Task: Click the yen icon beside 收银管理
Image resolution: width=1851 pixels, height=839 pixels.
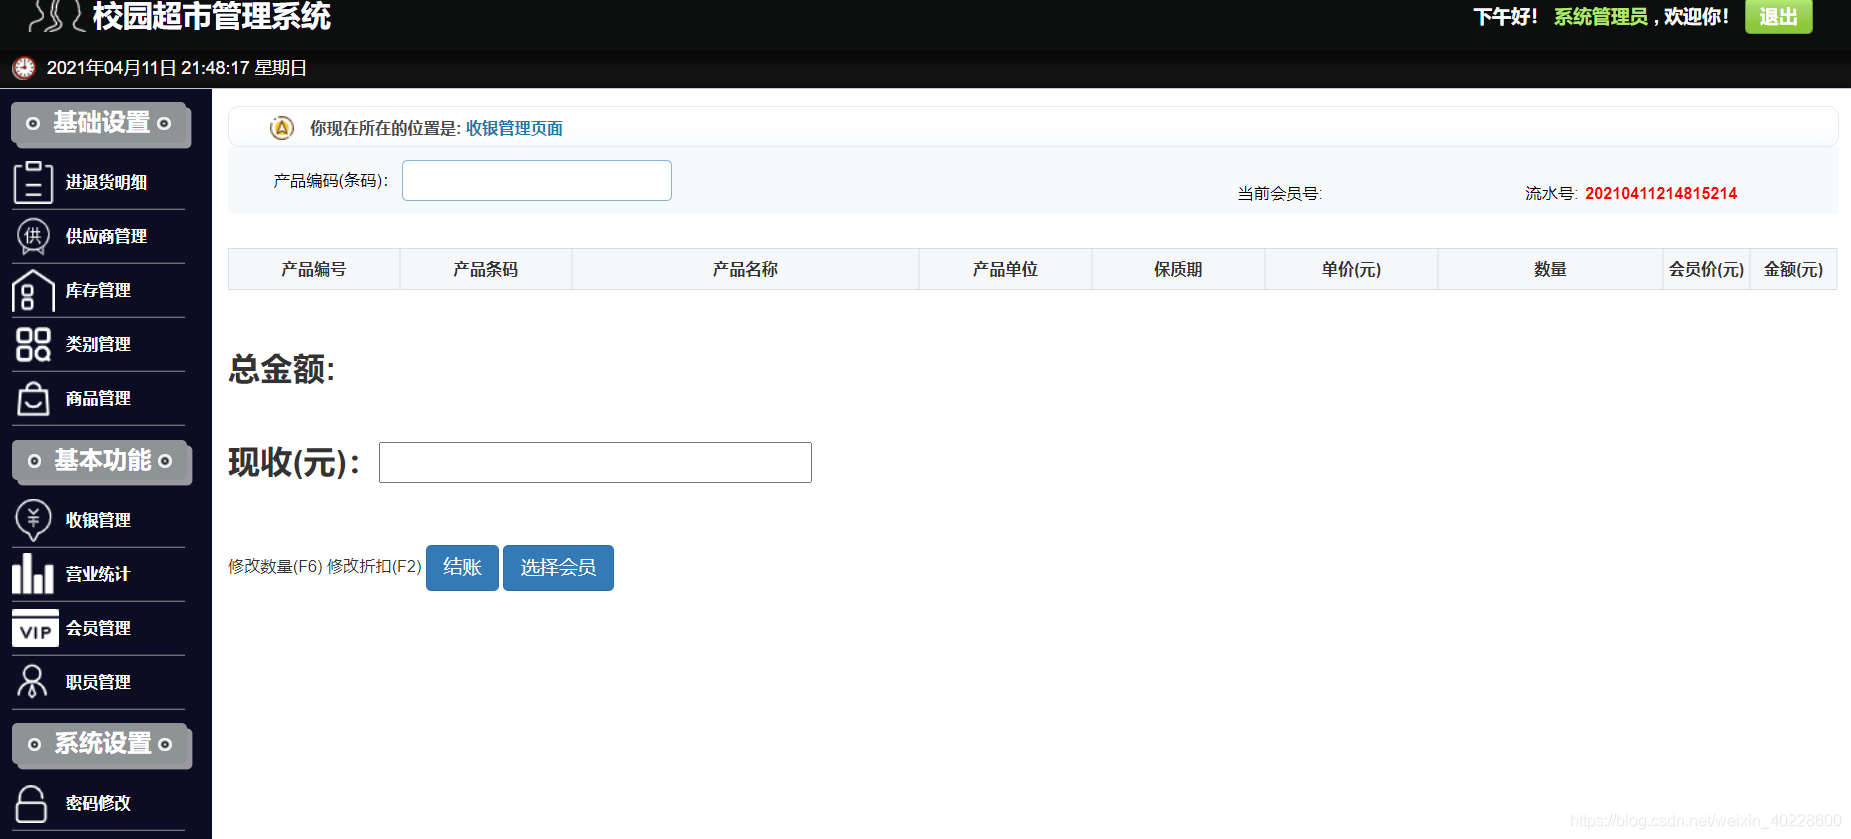Action: (33, 520)
